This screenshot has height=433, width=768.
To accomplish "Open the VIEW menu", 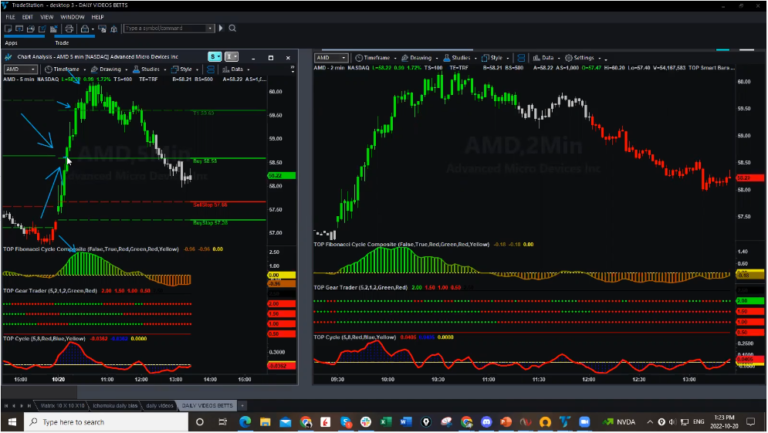I will (47, 17).
